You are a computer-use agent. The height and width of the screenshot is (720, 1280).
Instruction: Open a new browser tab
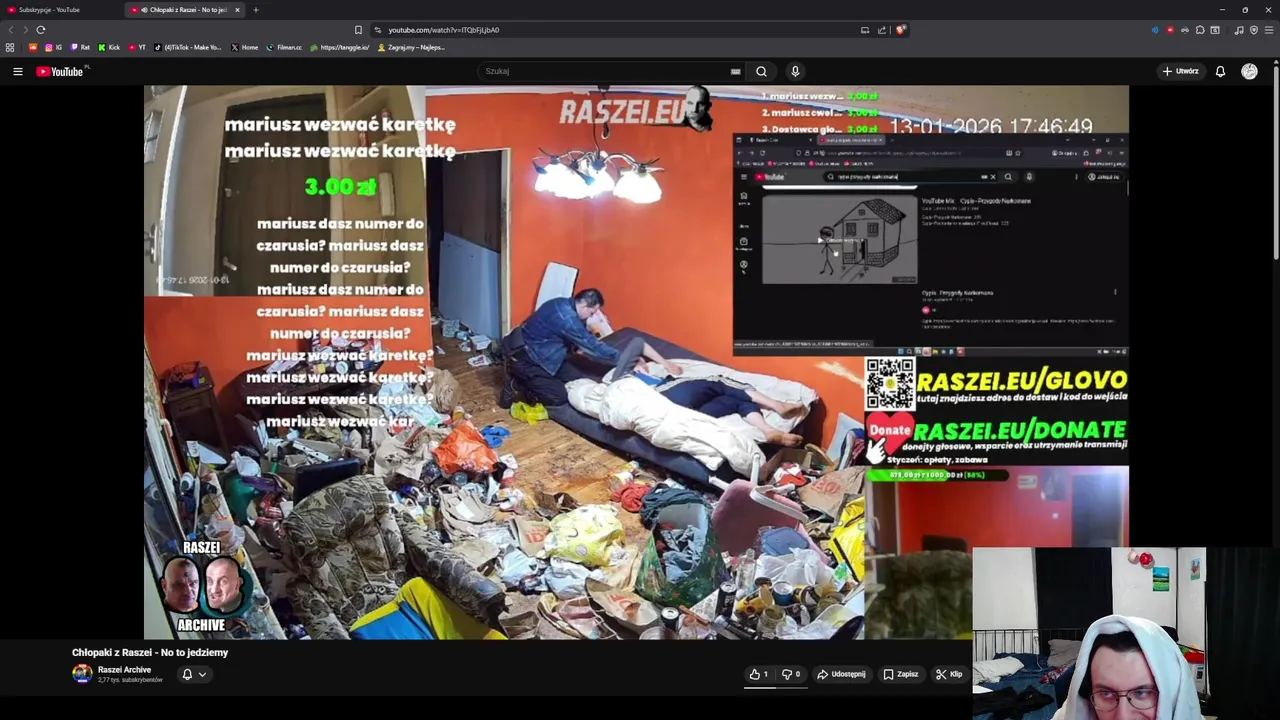[x=255, y=10]
